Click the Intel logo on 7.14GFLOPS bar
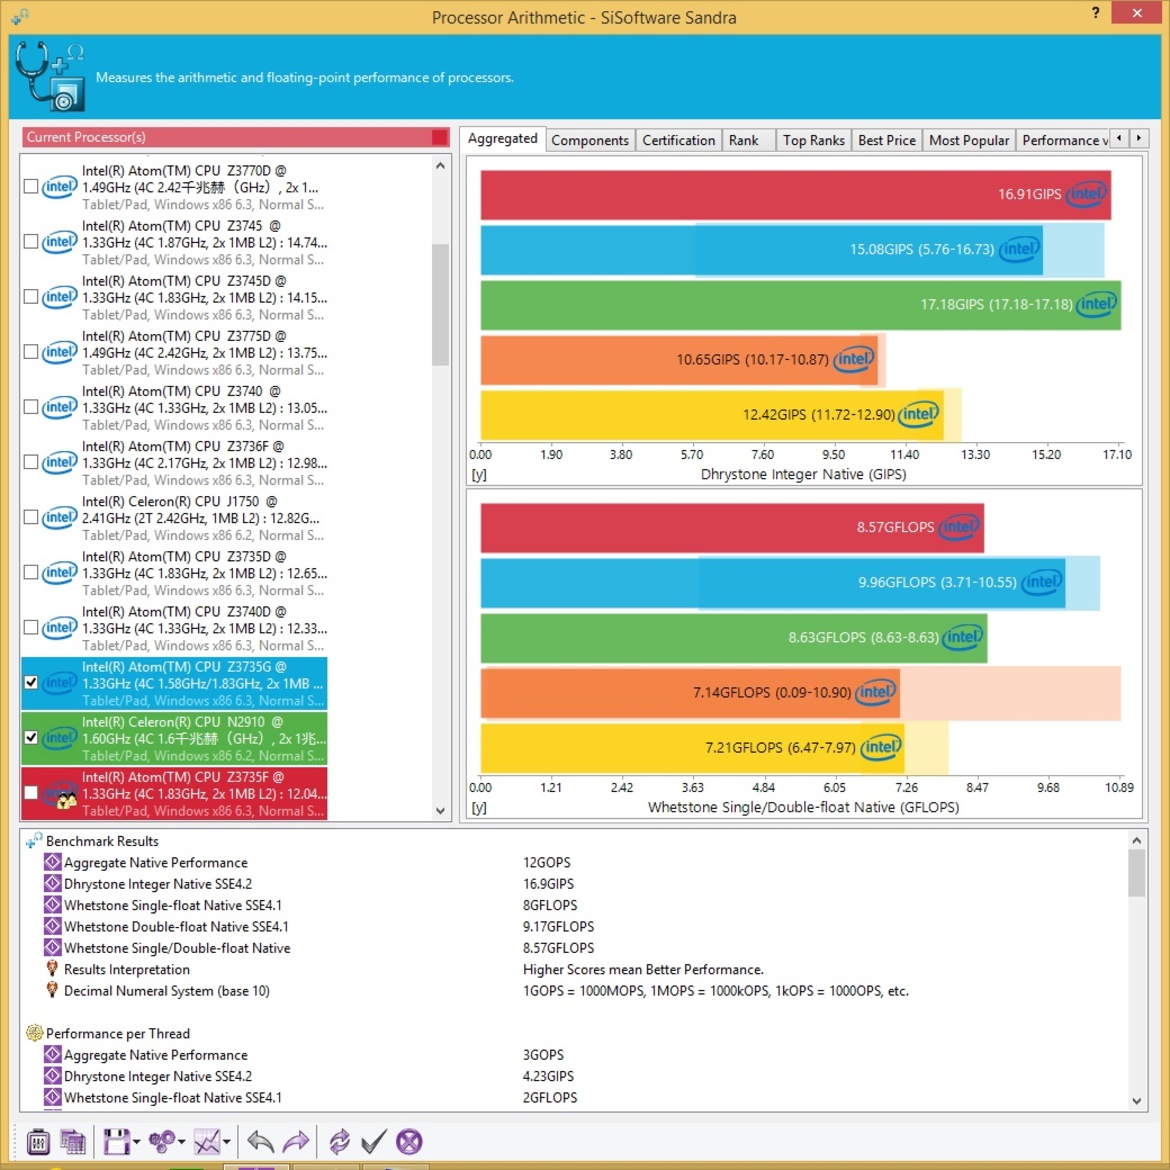1170x1170 pixels. [875, 692]
